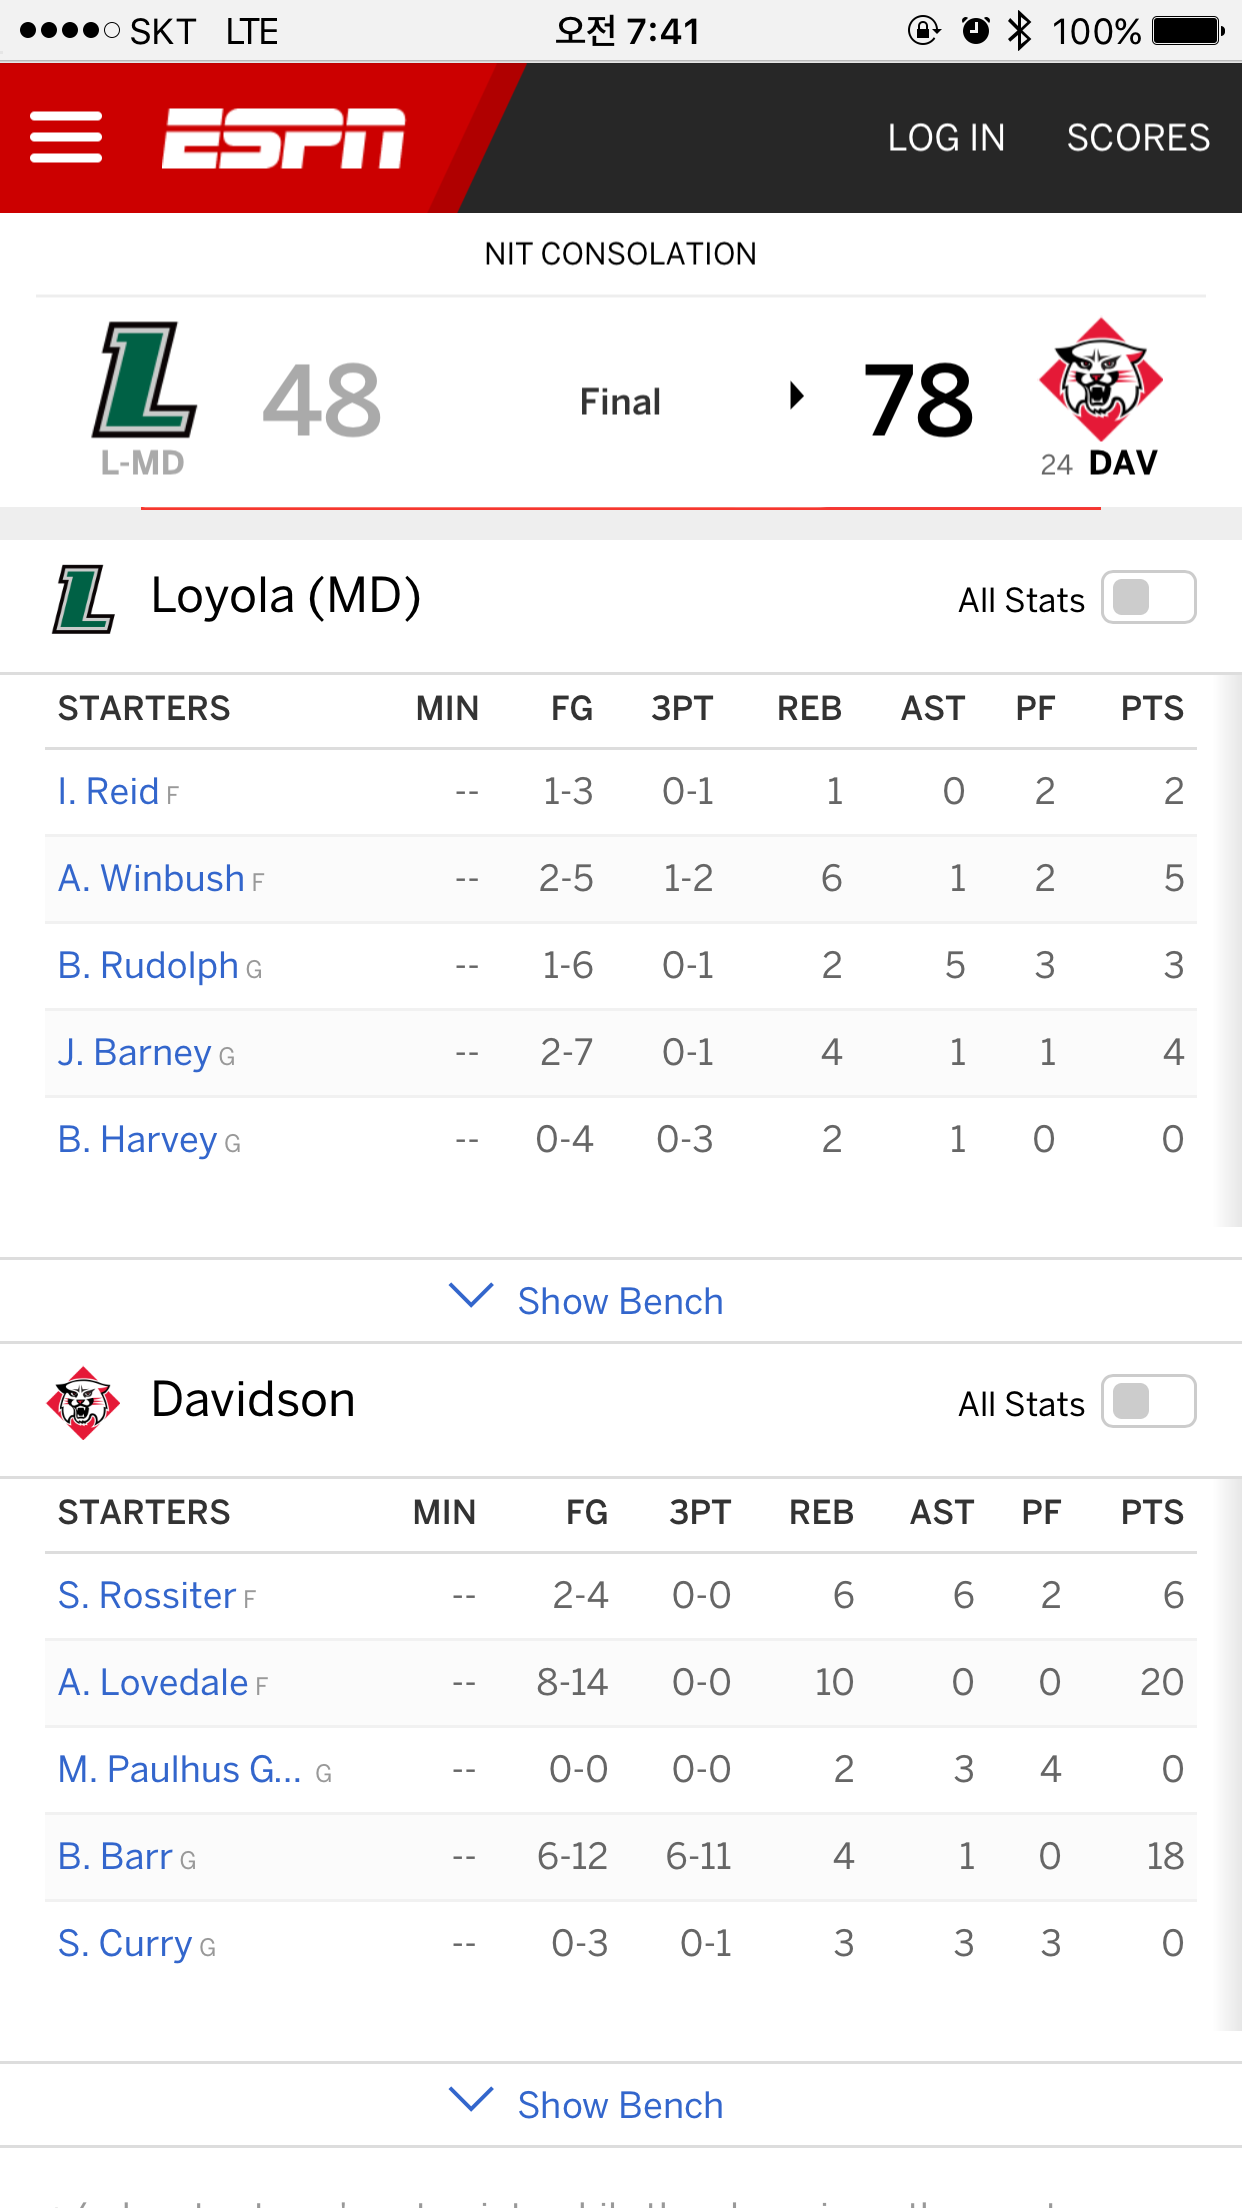Tap the Davidson Wildcats logo in scoreboard
The height and width of the screenshot is (2208, 1242).
tap(1100, 380)
